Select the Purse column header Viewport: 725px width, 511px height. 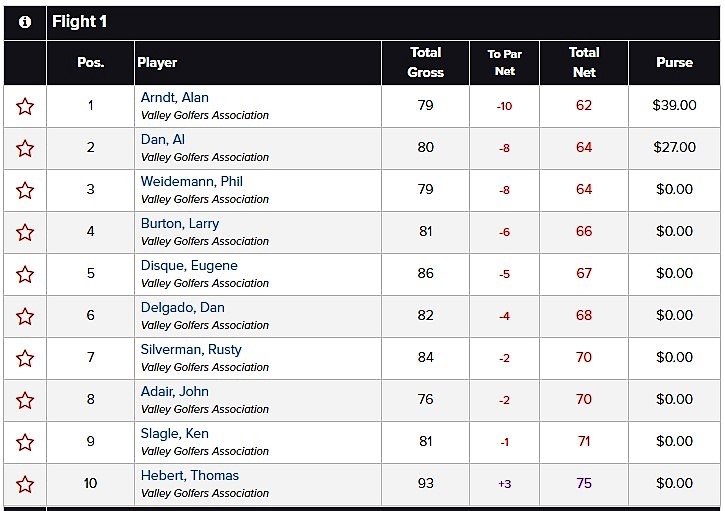click(x=674, y=62)
